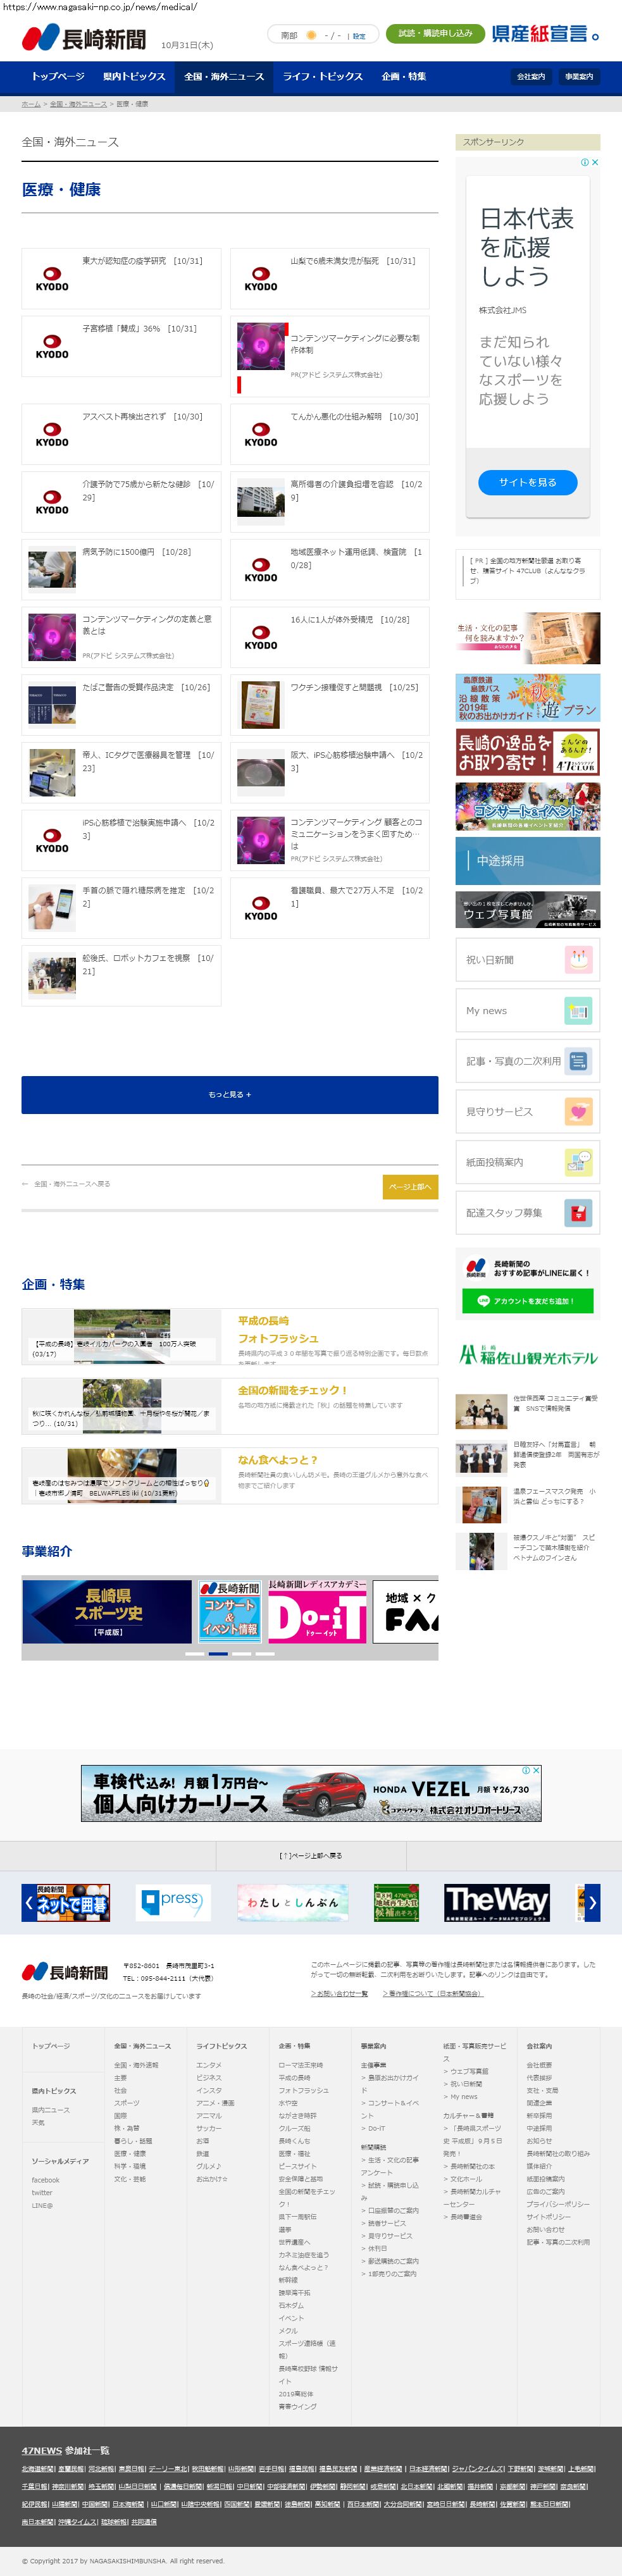Click the KYODO logo beside 子宮移植「賛成」36%
Image resolution: width=622 pixels, height=2576 pixels.
point(52,347)
